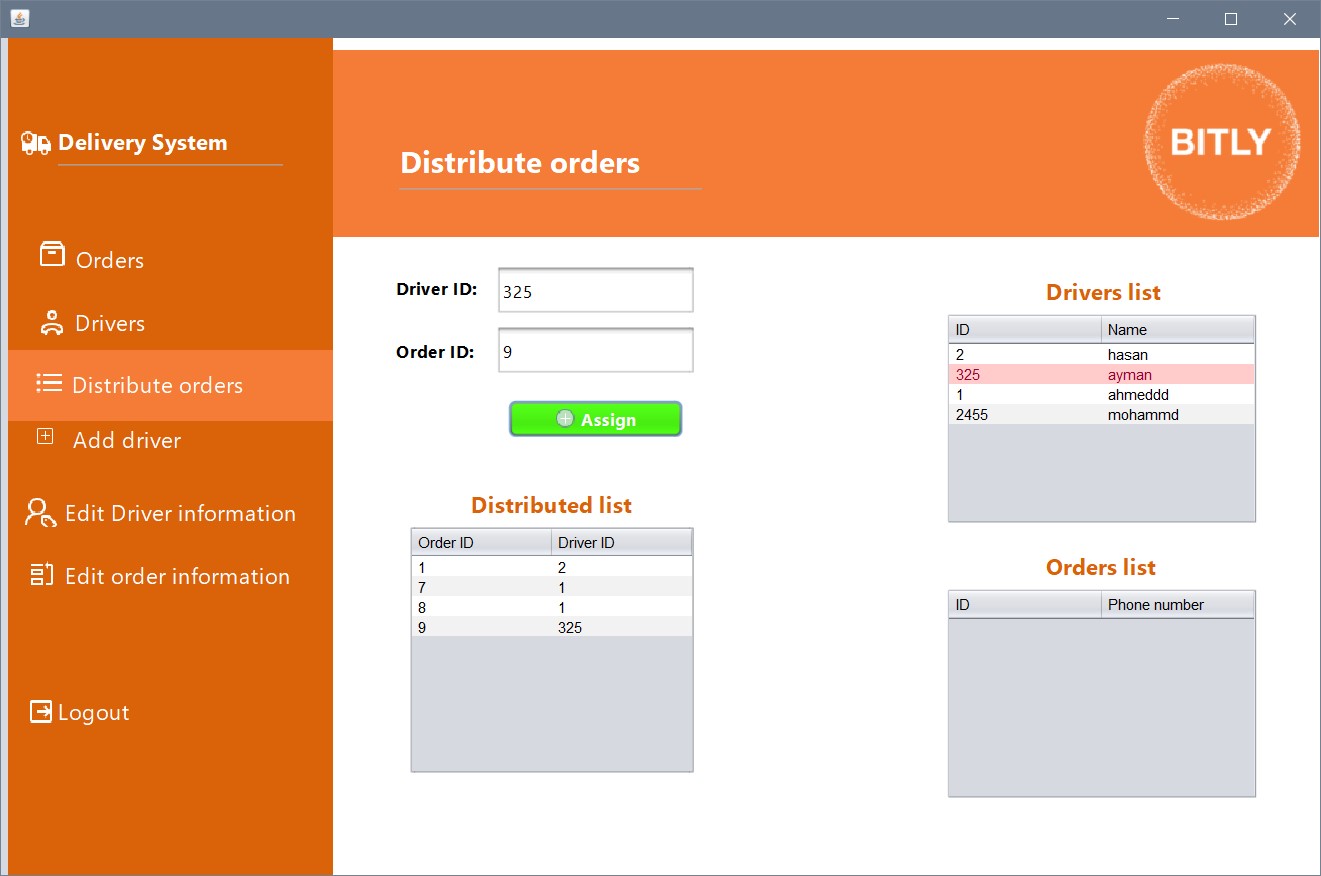Go to Edit order information

click(x=177, y=576)
